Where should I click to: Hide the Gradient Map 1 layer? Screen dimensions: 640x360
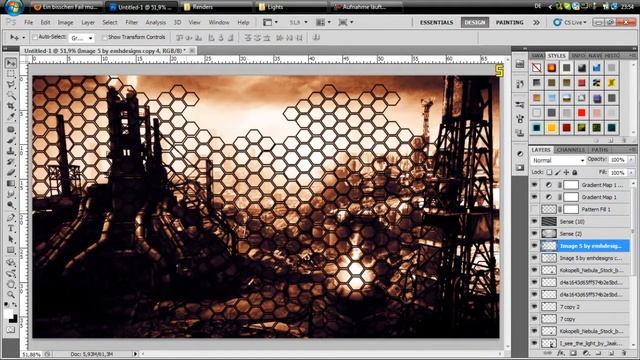(534, 197)
